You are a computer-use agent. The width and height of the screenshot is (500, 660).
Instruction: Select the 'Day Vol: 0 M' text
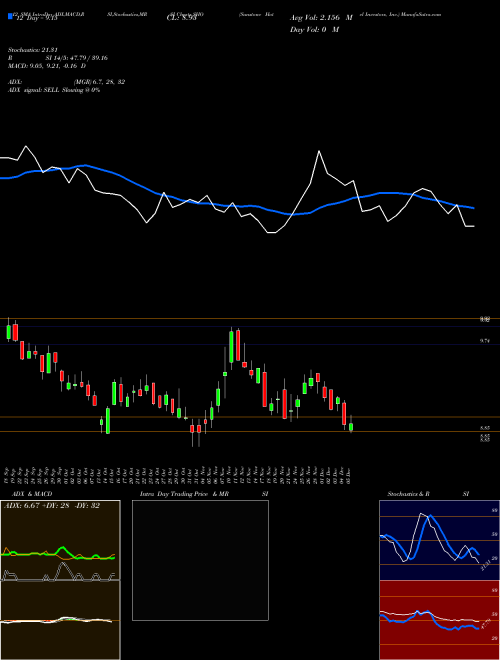(314, 30)
